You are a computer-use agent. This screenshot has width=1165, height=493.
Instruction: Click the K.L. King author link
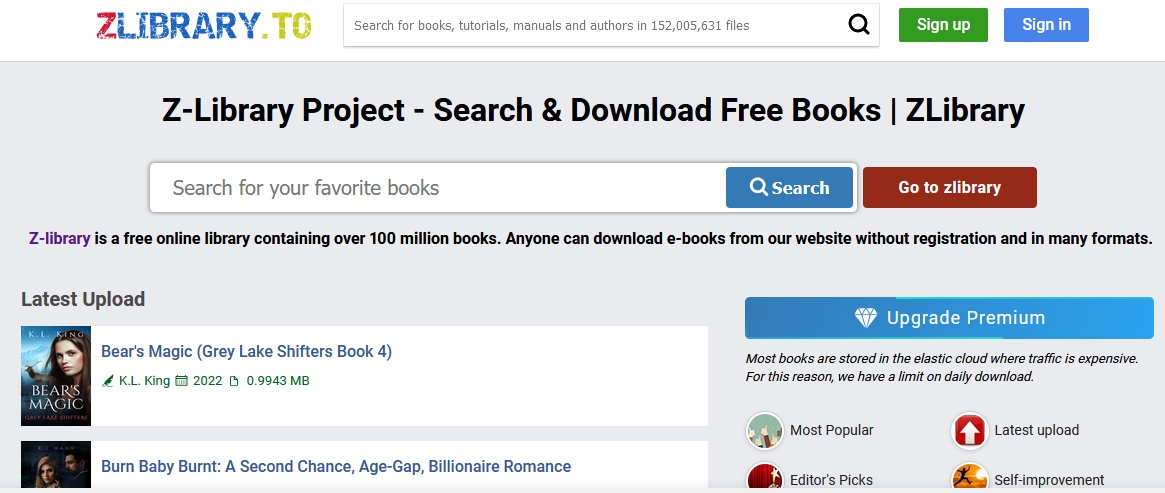point(144,381)
